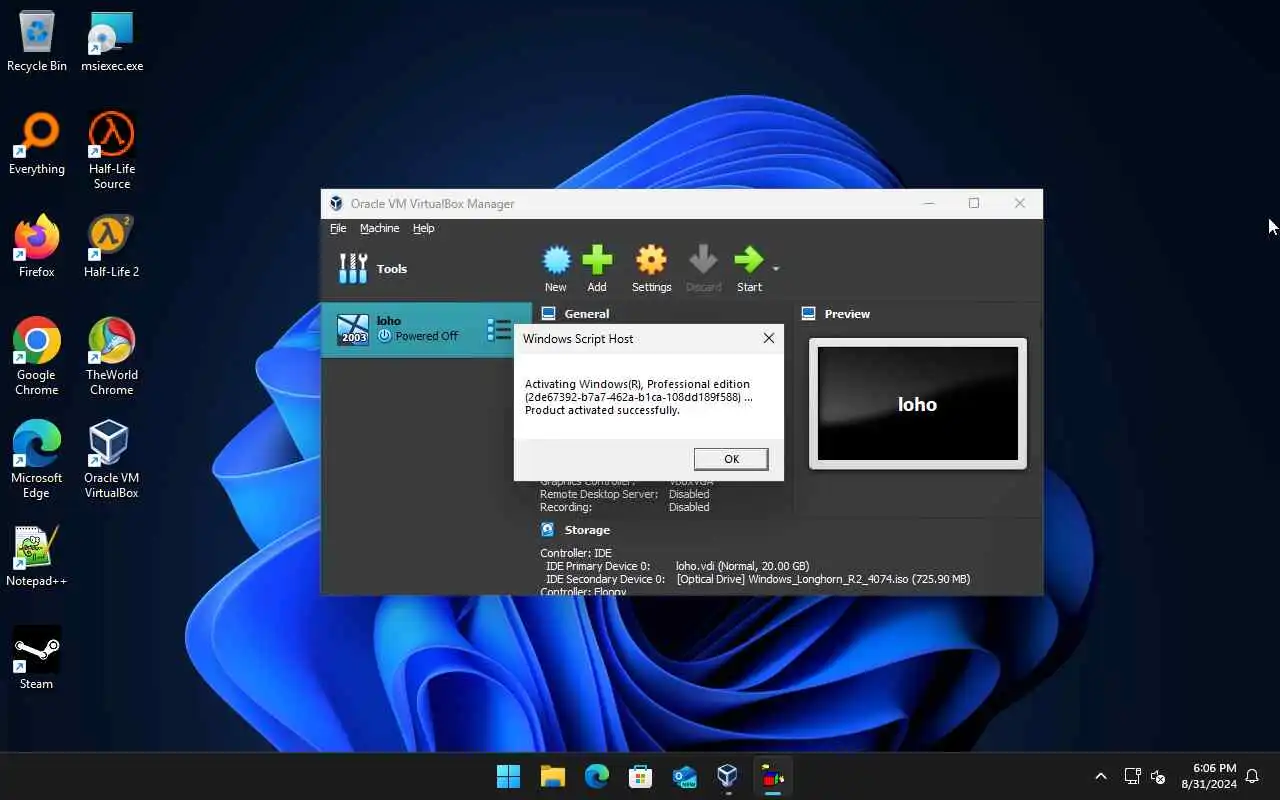Click the New machine toolbar icon
Image resolution: width=1280 pixels, height=800 pixels.
point(556,269)
